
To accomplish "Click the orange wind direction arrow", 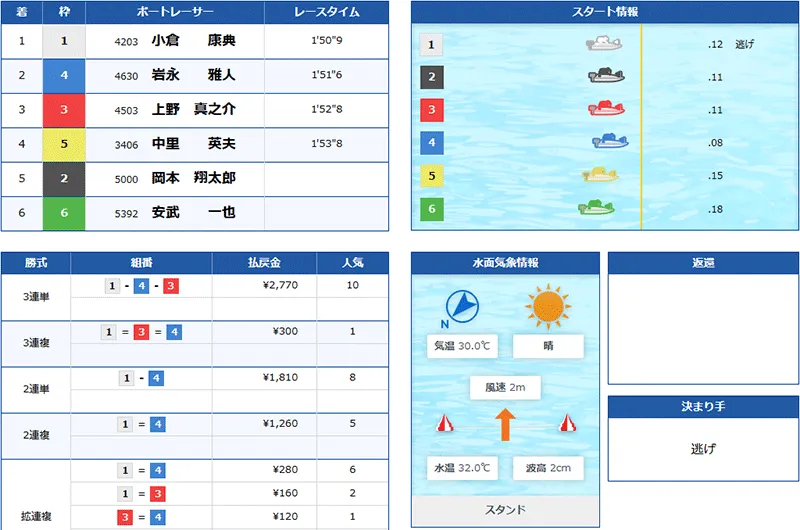I will pyautogui.click(x=505, y=424).
